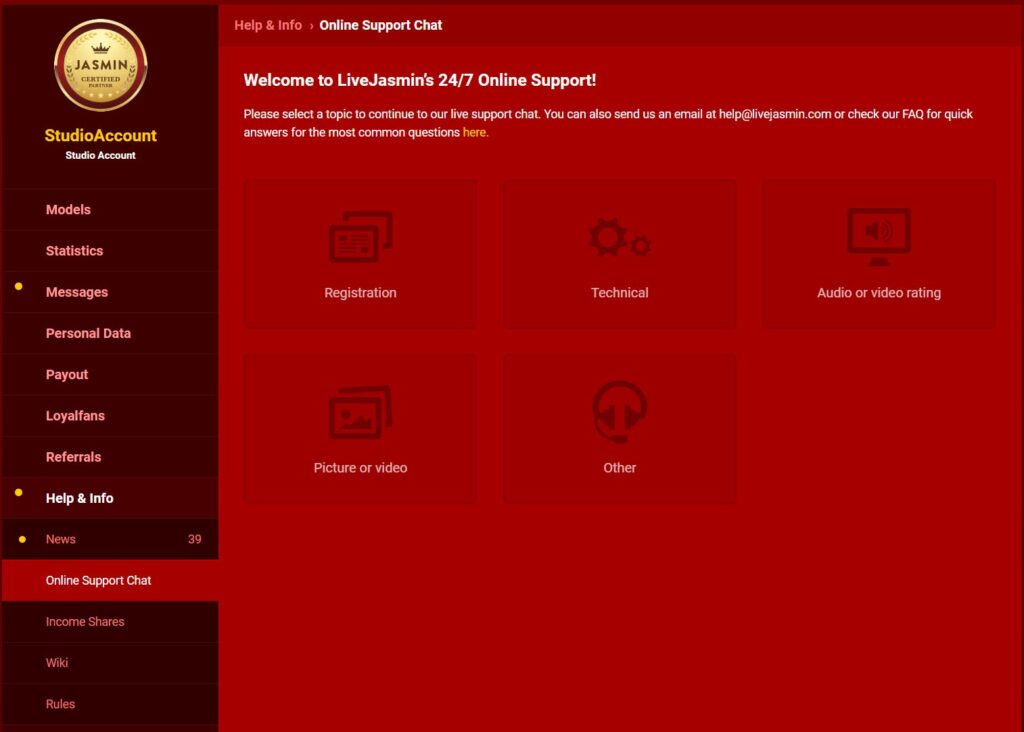
Task: Click the Help & Info breadcrumb link
Action: tap(268, 25)
